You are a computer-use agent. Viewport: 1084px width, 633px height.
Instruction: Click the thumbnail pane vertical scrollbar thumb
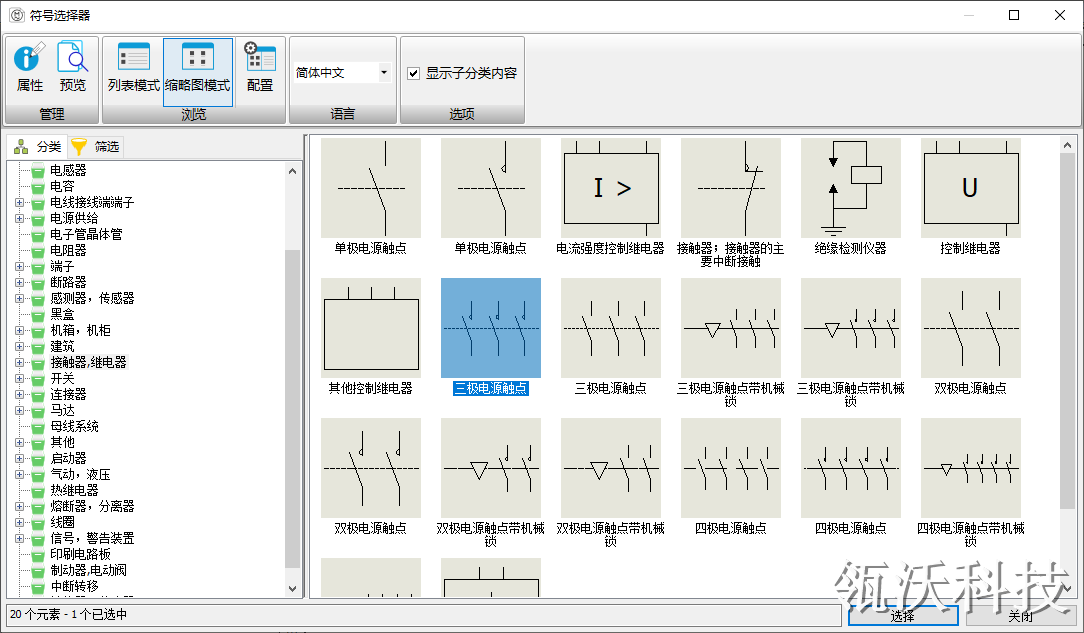[1067, 332]
